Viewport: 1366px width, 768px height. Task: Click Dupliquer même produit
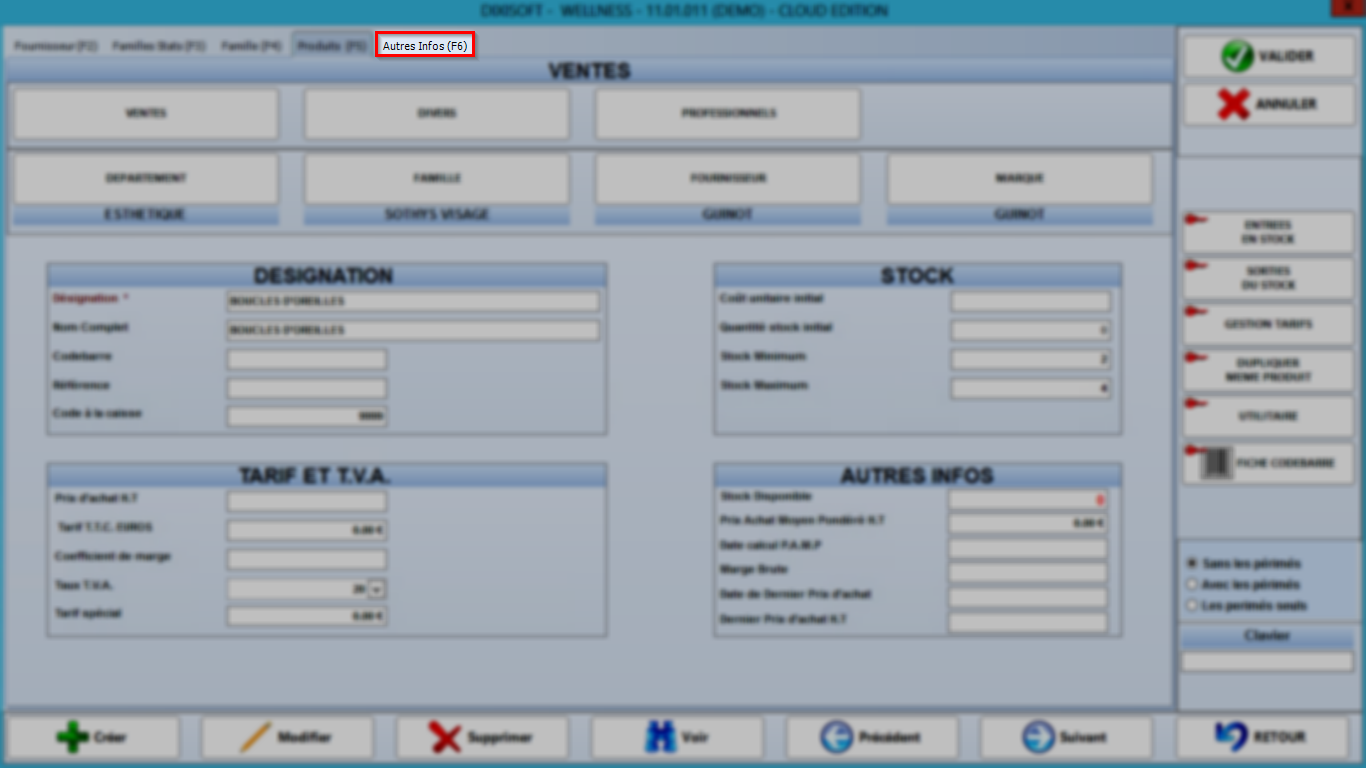(1268, 370)
